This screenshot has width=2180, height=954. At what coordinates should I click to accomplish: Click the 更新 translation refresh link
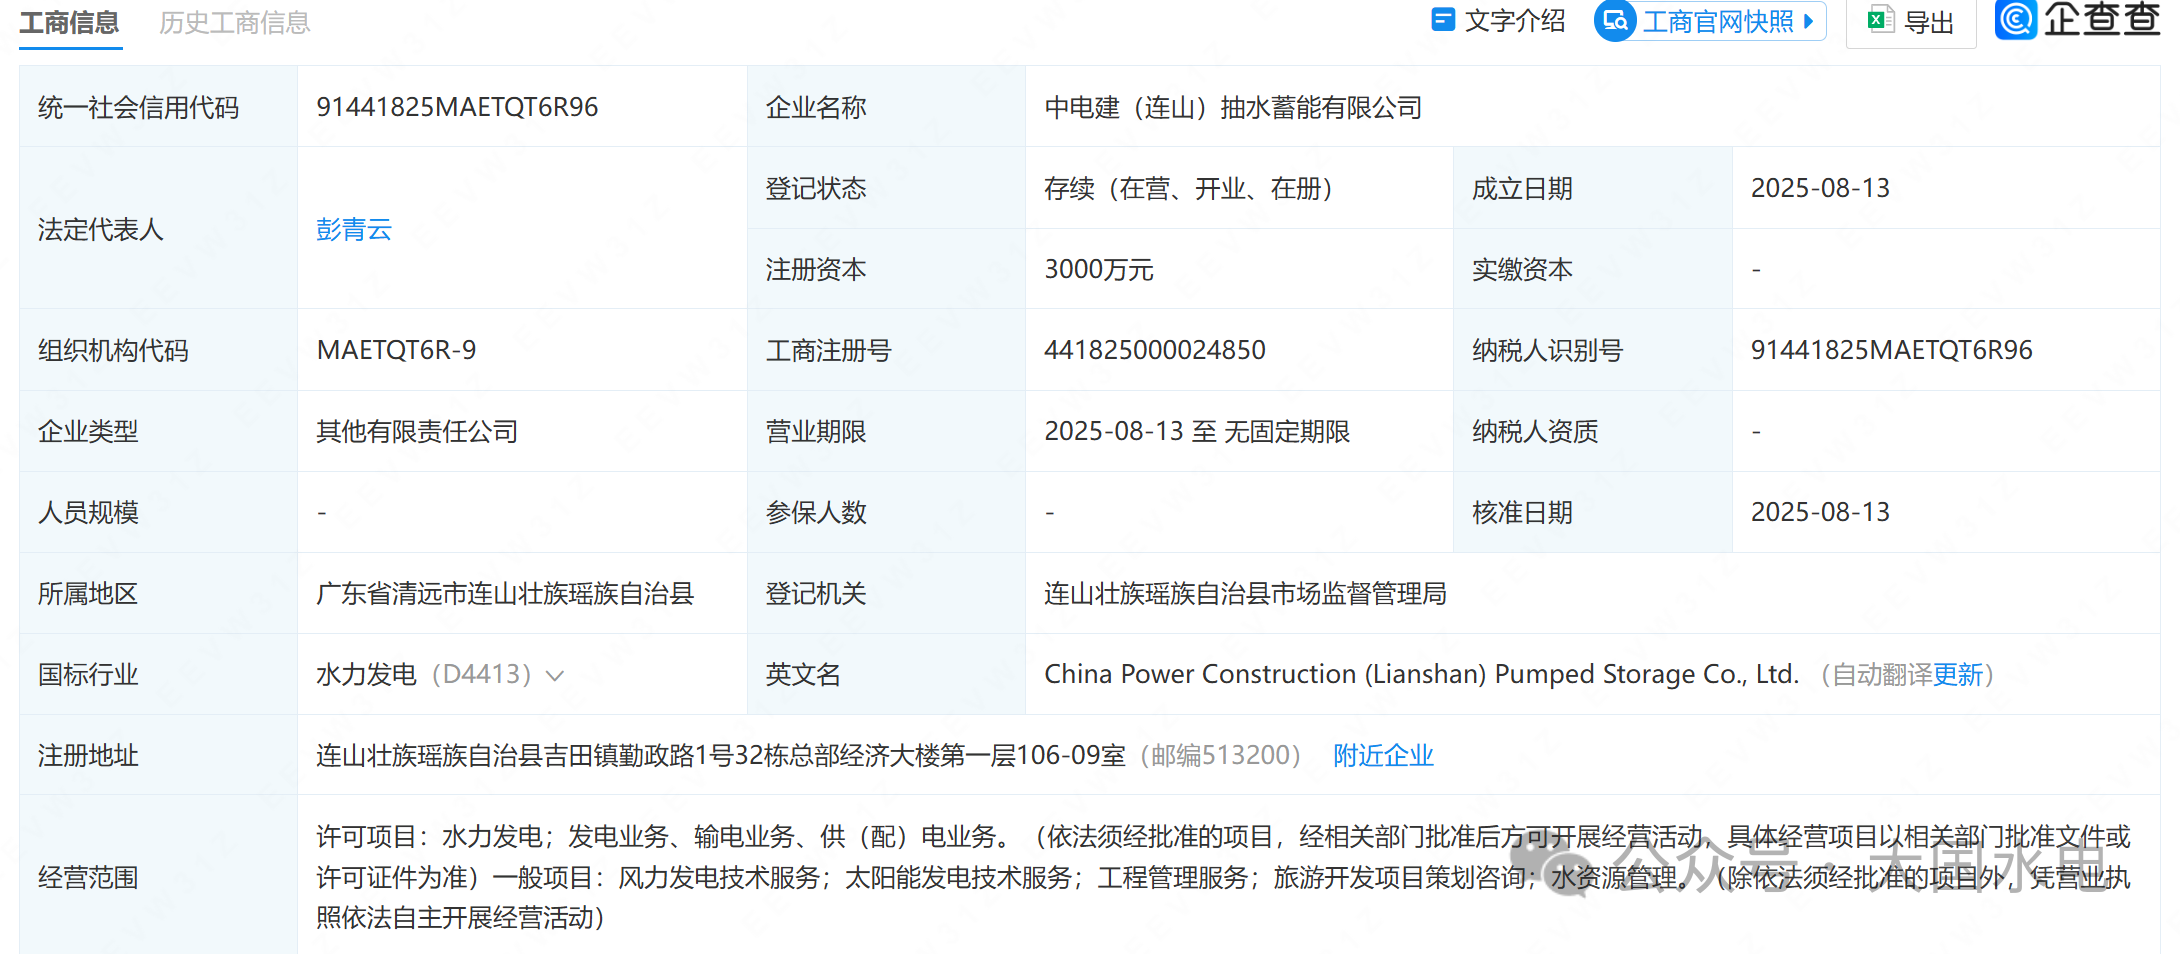tap(1960, 674)
